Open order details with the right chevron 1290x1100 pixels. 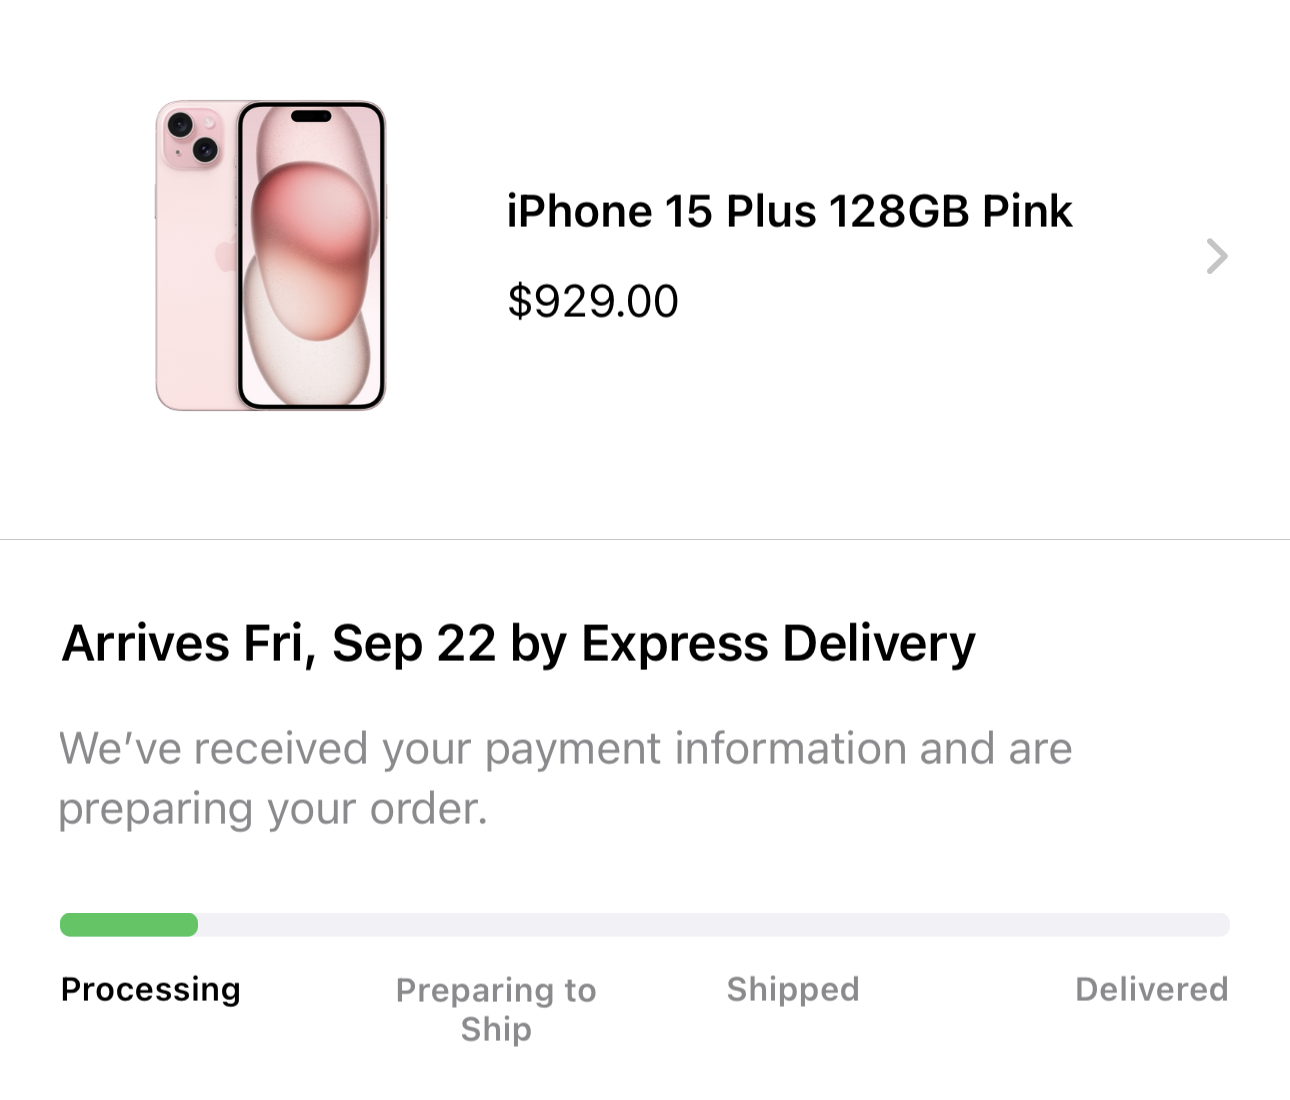1216,256
